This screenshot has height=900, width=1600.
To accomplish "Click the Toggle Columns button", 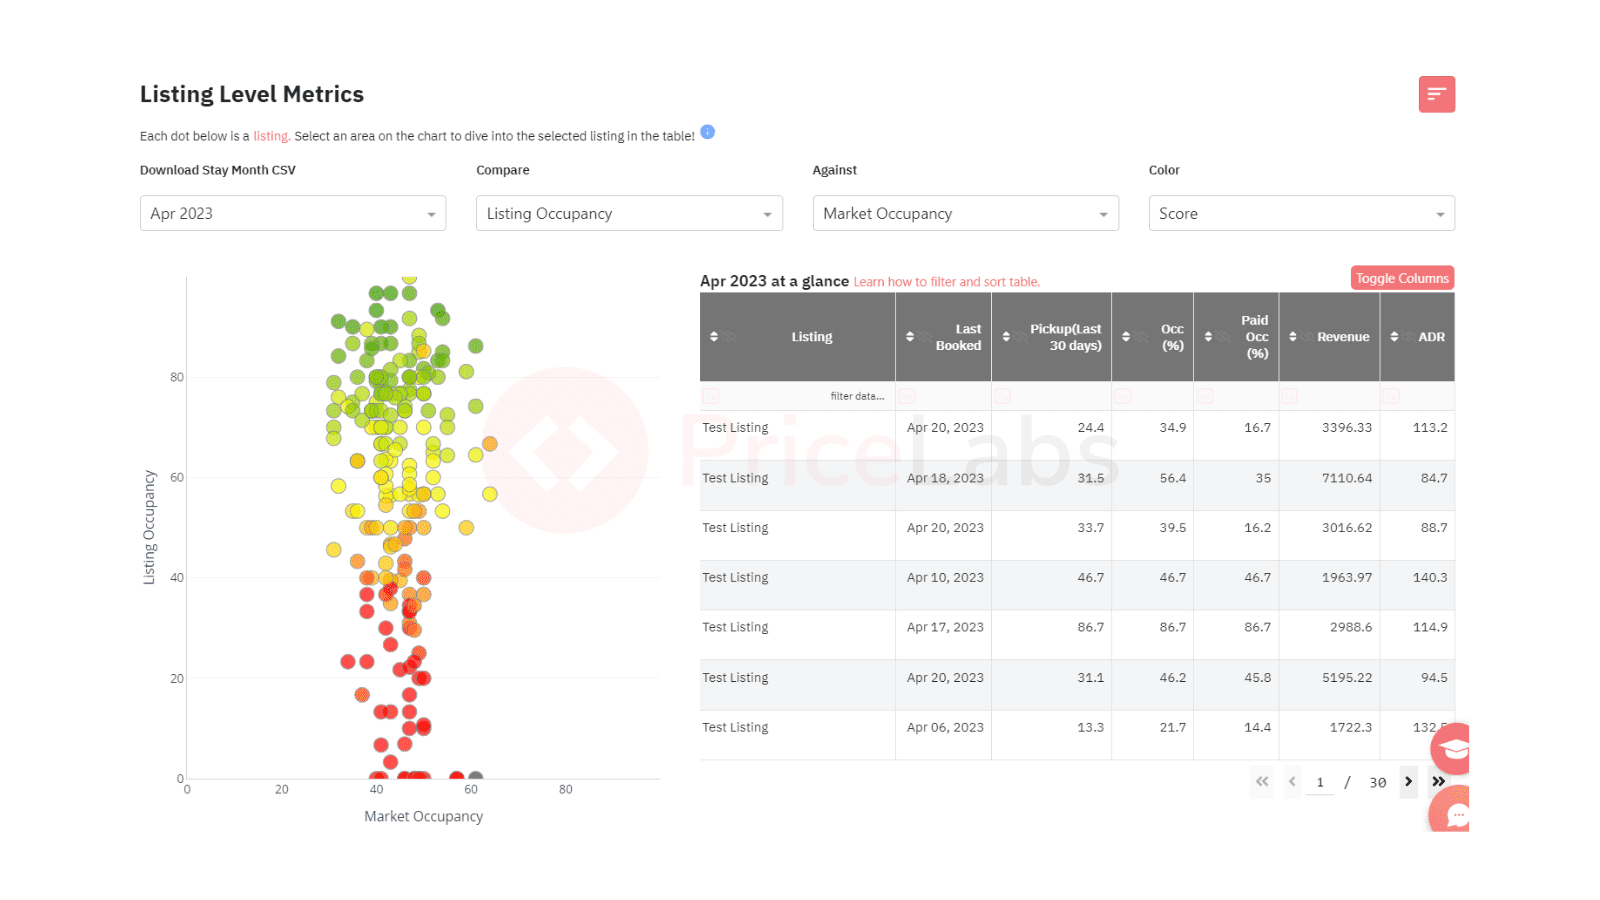I will pos(1402,278).
